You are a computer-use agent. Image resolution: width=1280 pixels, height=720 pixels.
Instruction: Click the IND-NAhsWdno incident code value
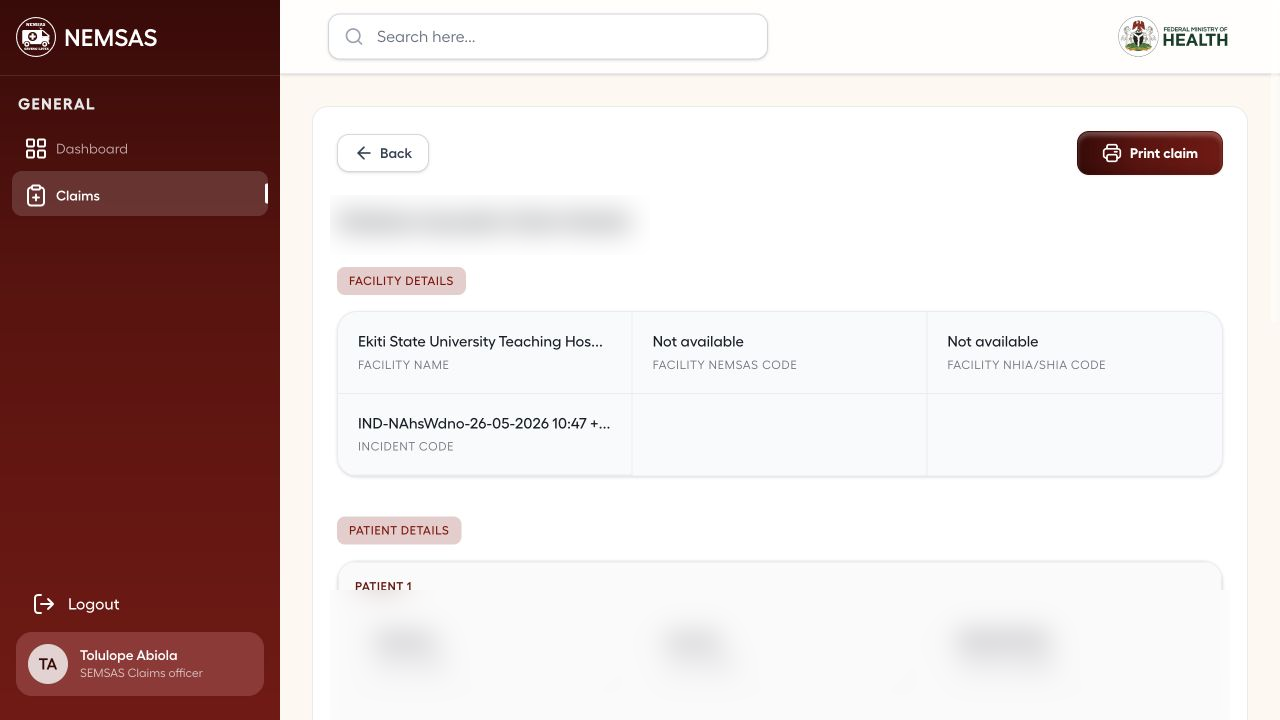[484, 424]
